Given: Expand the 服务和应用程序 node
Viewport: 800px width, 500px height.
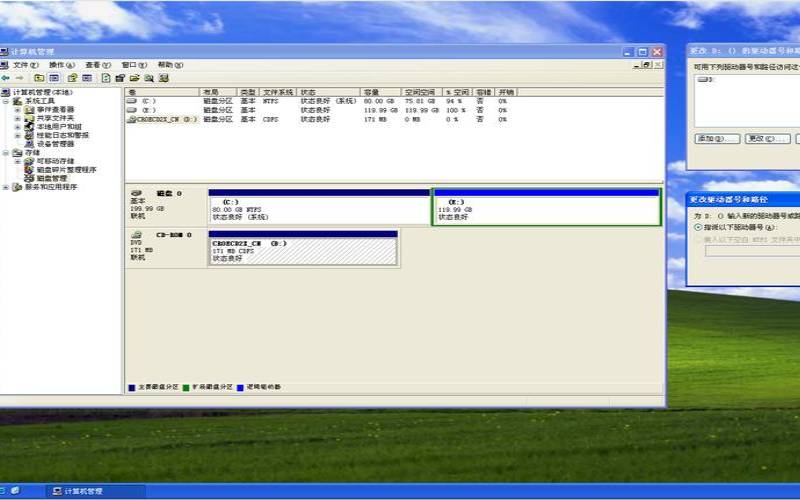Looking at the screenshot, I should tap(6, 187).
